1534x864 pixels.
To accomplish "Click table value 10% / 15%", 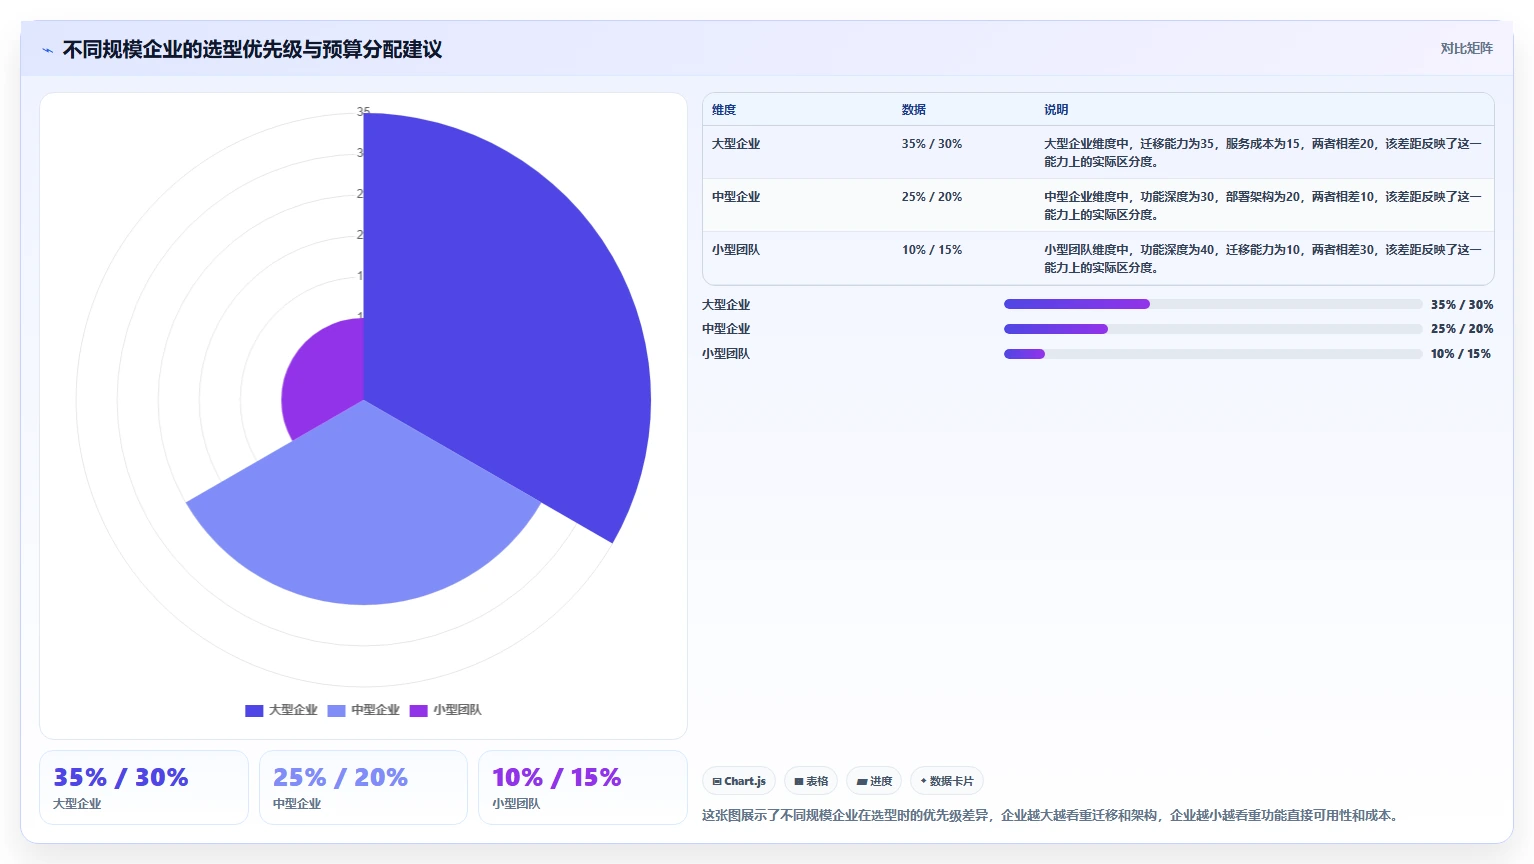I will coord(932,250).
